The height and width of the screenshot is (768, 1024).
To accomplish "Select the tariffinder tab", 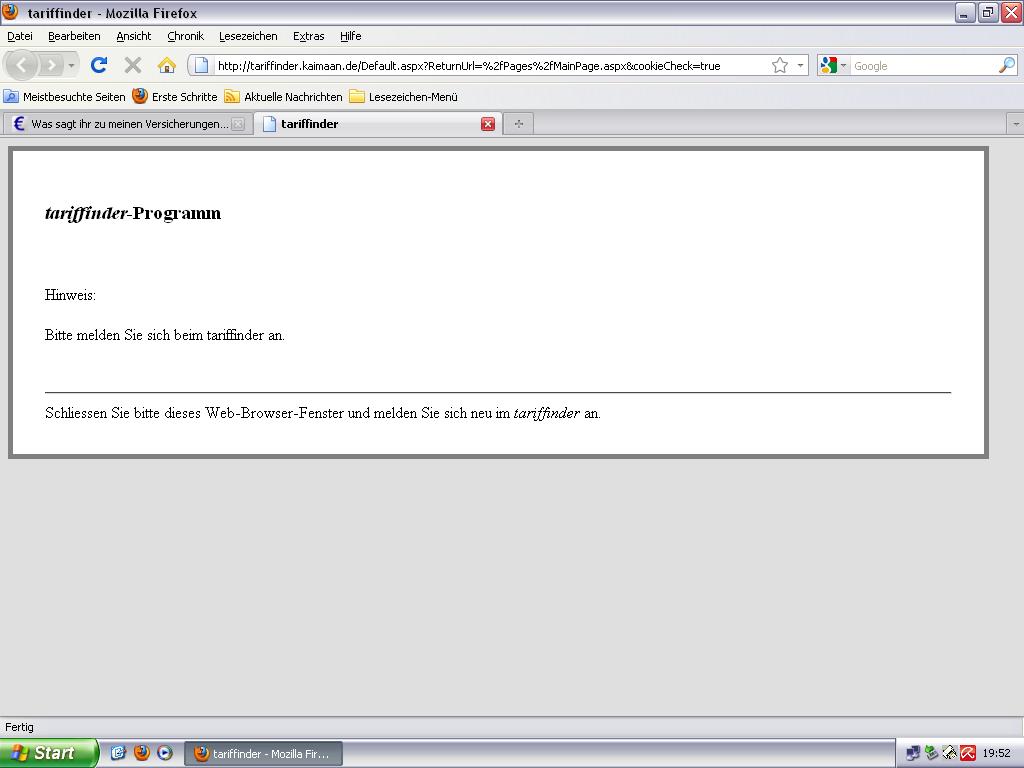I will (x=377, y=124).
